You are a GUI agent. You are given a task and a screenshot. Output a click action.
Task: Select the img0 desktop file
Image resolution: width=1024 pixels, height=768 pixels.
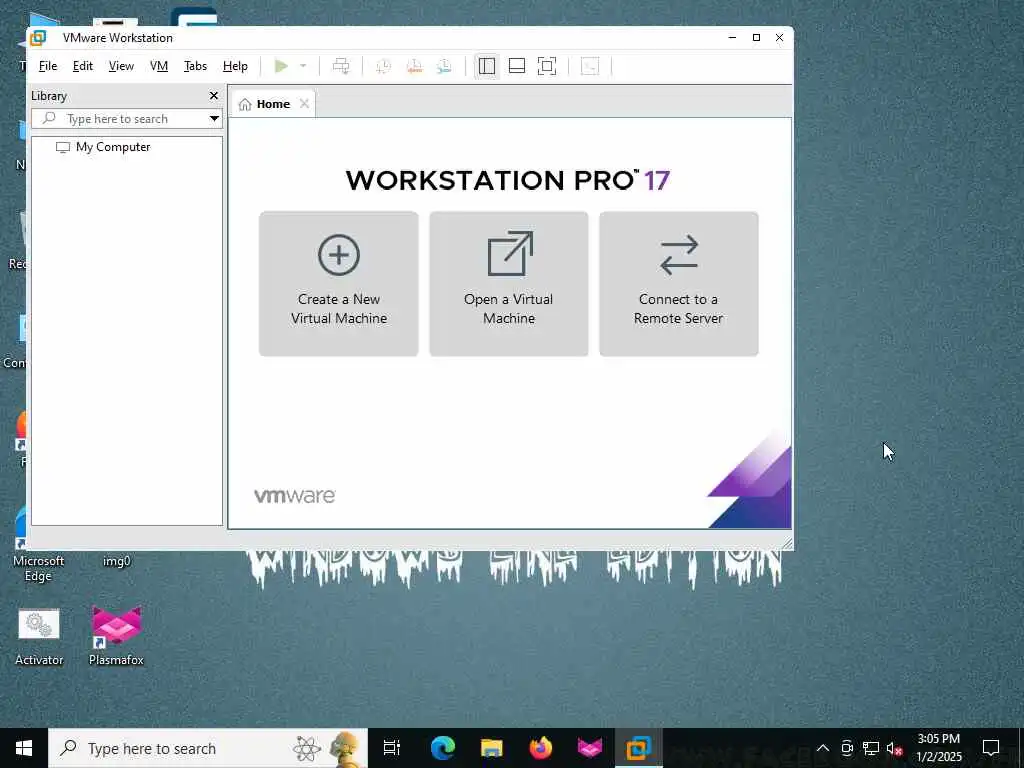[x=117, y=560]
